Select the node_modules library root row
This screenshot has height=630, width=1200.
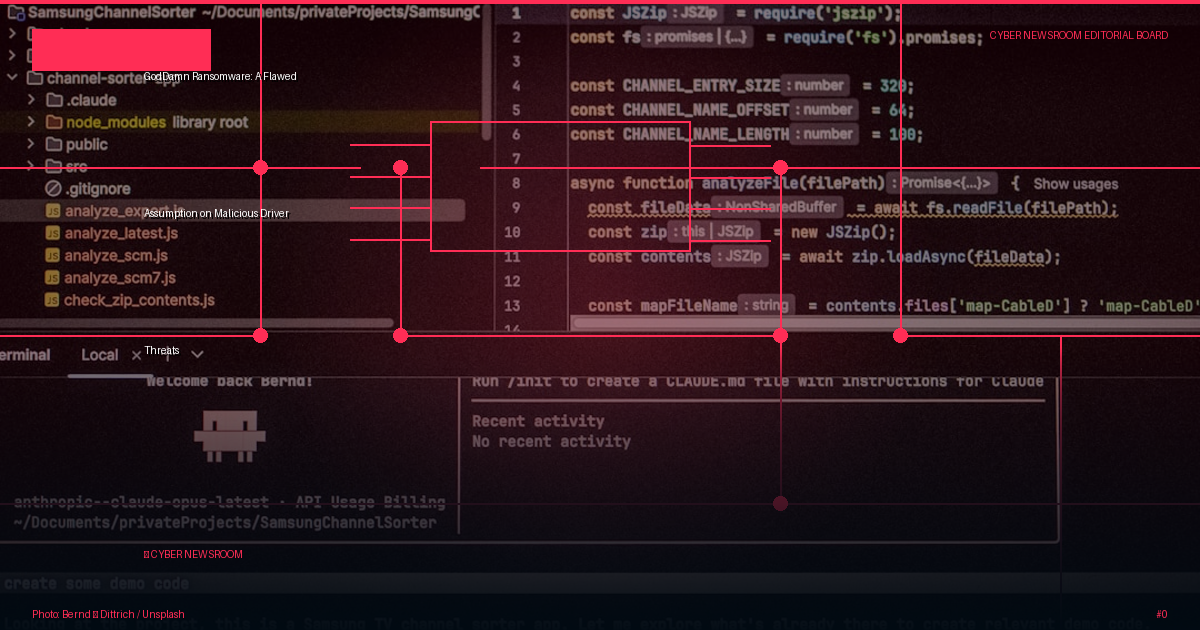240,122
